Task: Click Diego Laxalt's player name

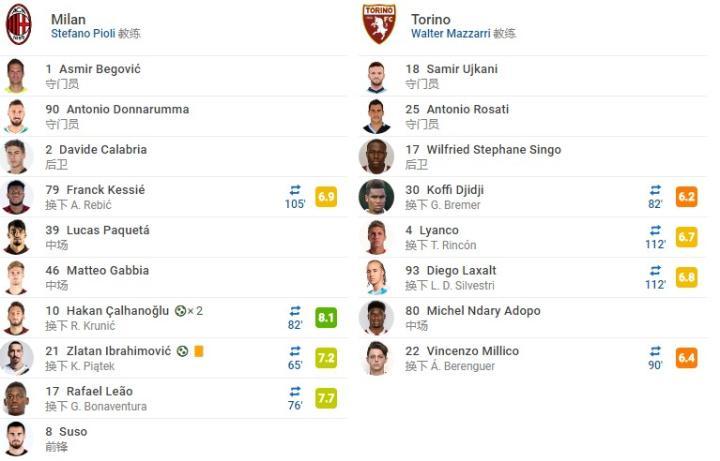Action: pos(460,270)
